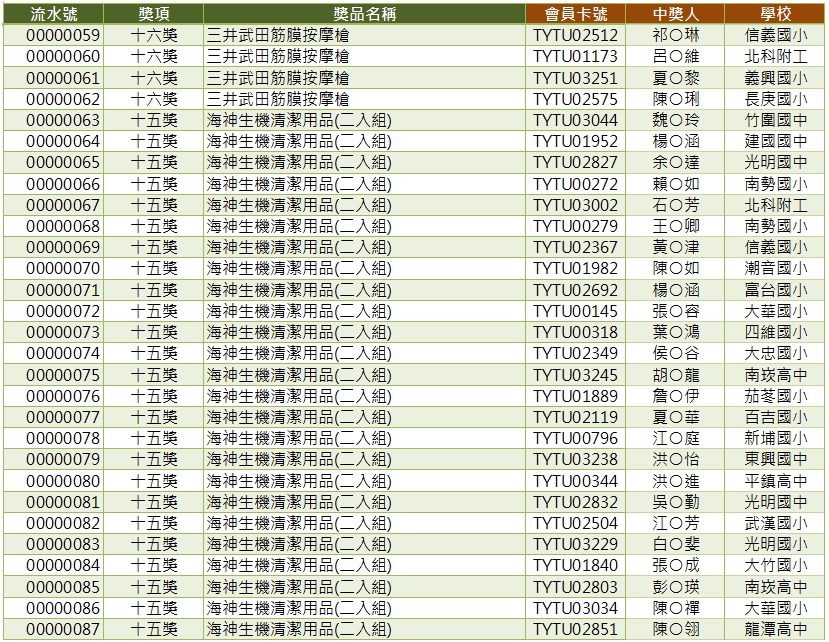
Task: Select winner name 呂○維
Action: click(676, 57)
